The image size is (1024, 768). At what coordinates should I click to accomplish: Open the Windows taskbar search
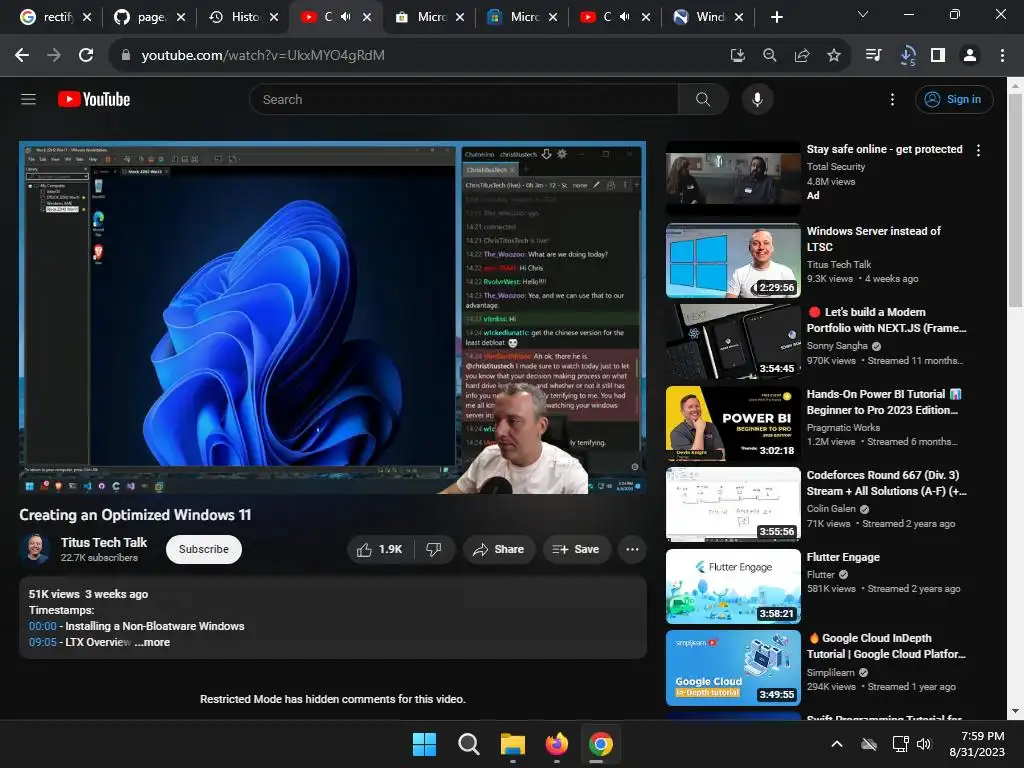[468, 744]
